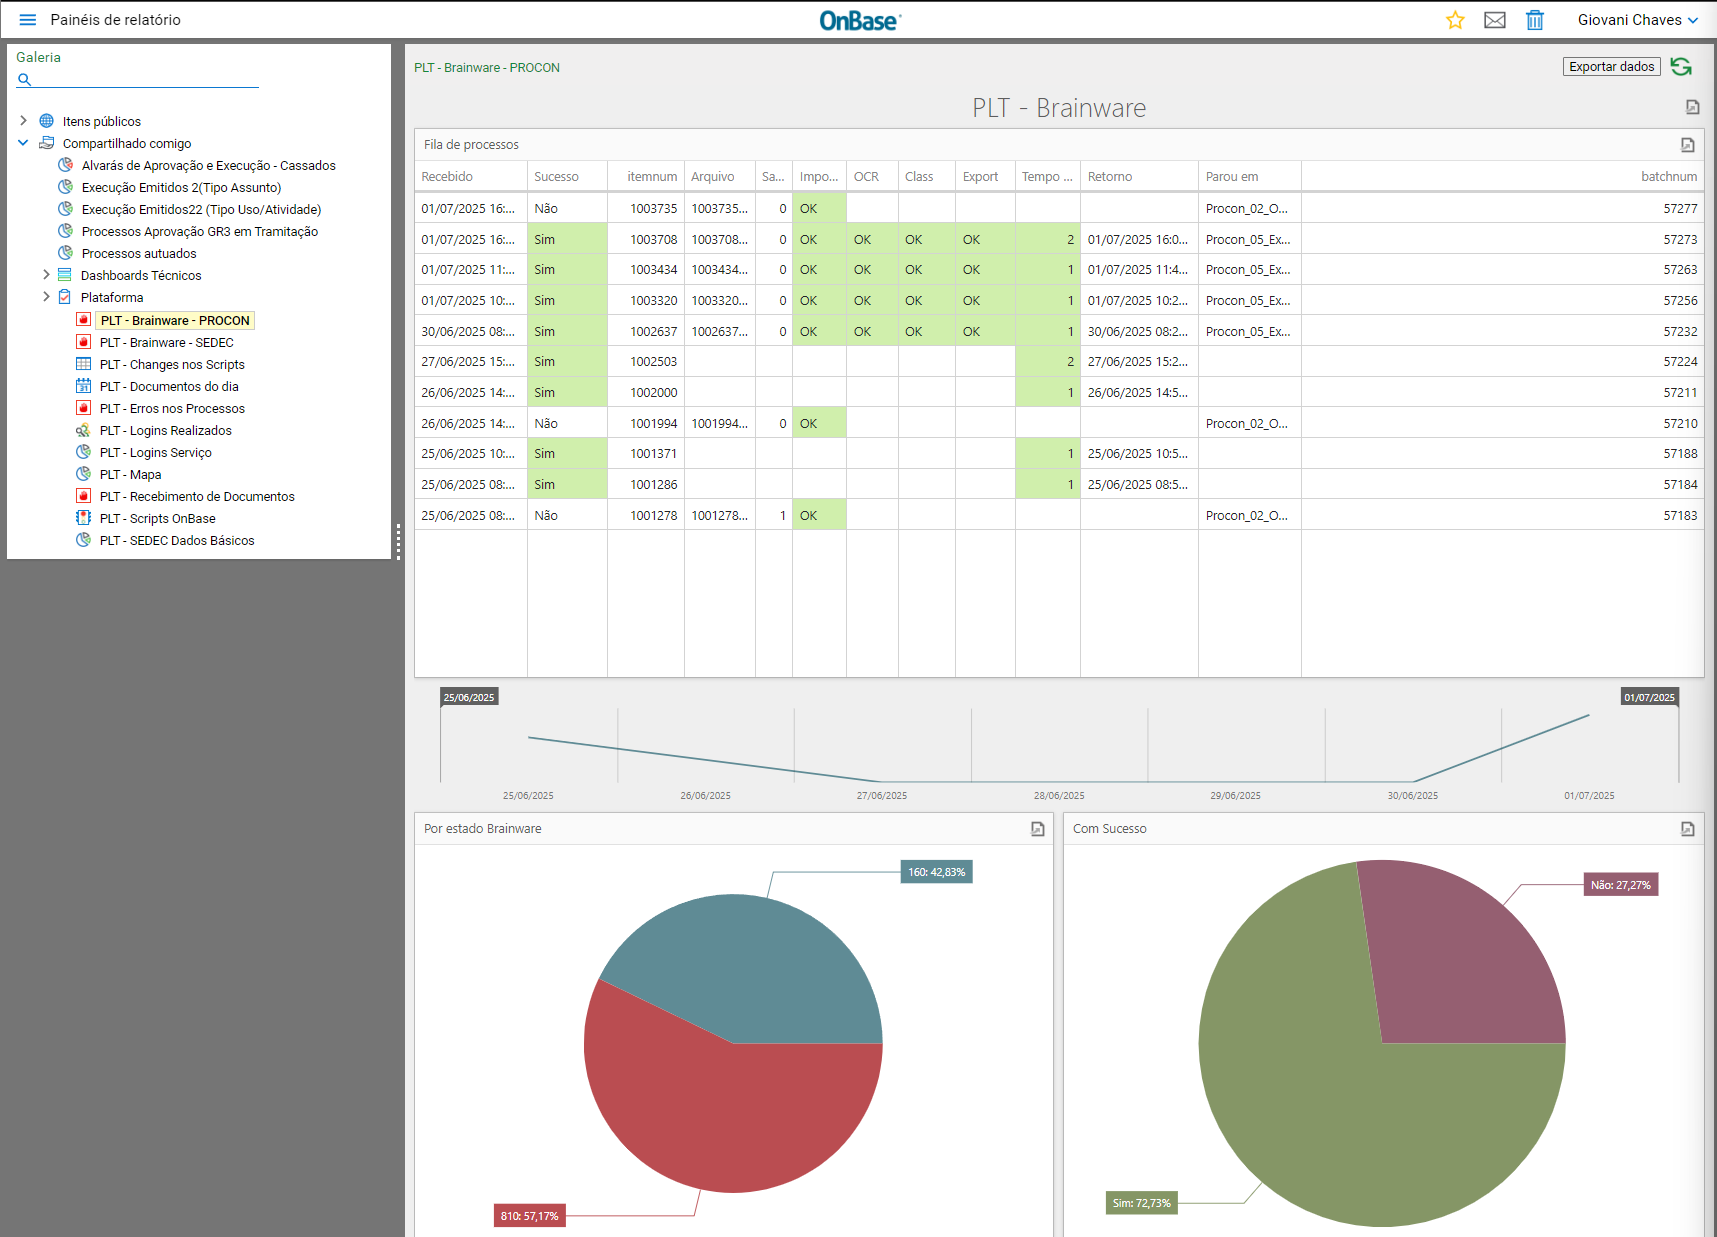Refresh the dashboard with green arrows icon

tap(1682, 67)
